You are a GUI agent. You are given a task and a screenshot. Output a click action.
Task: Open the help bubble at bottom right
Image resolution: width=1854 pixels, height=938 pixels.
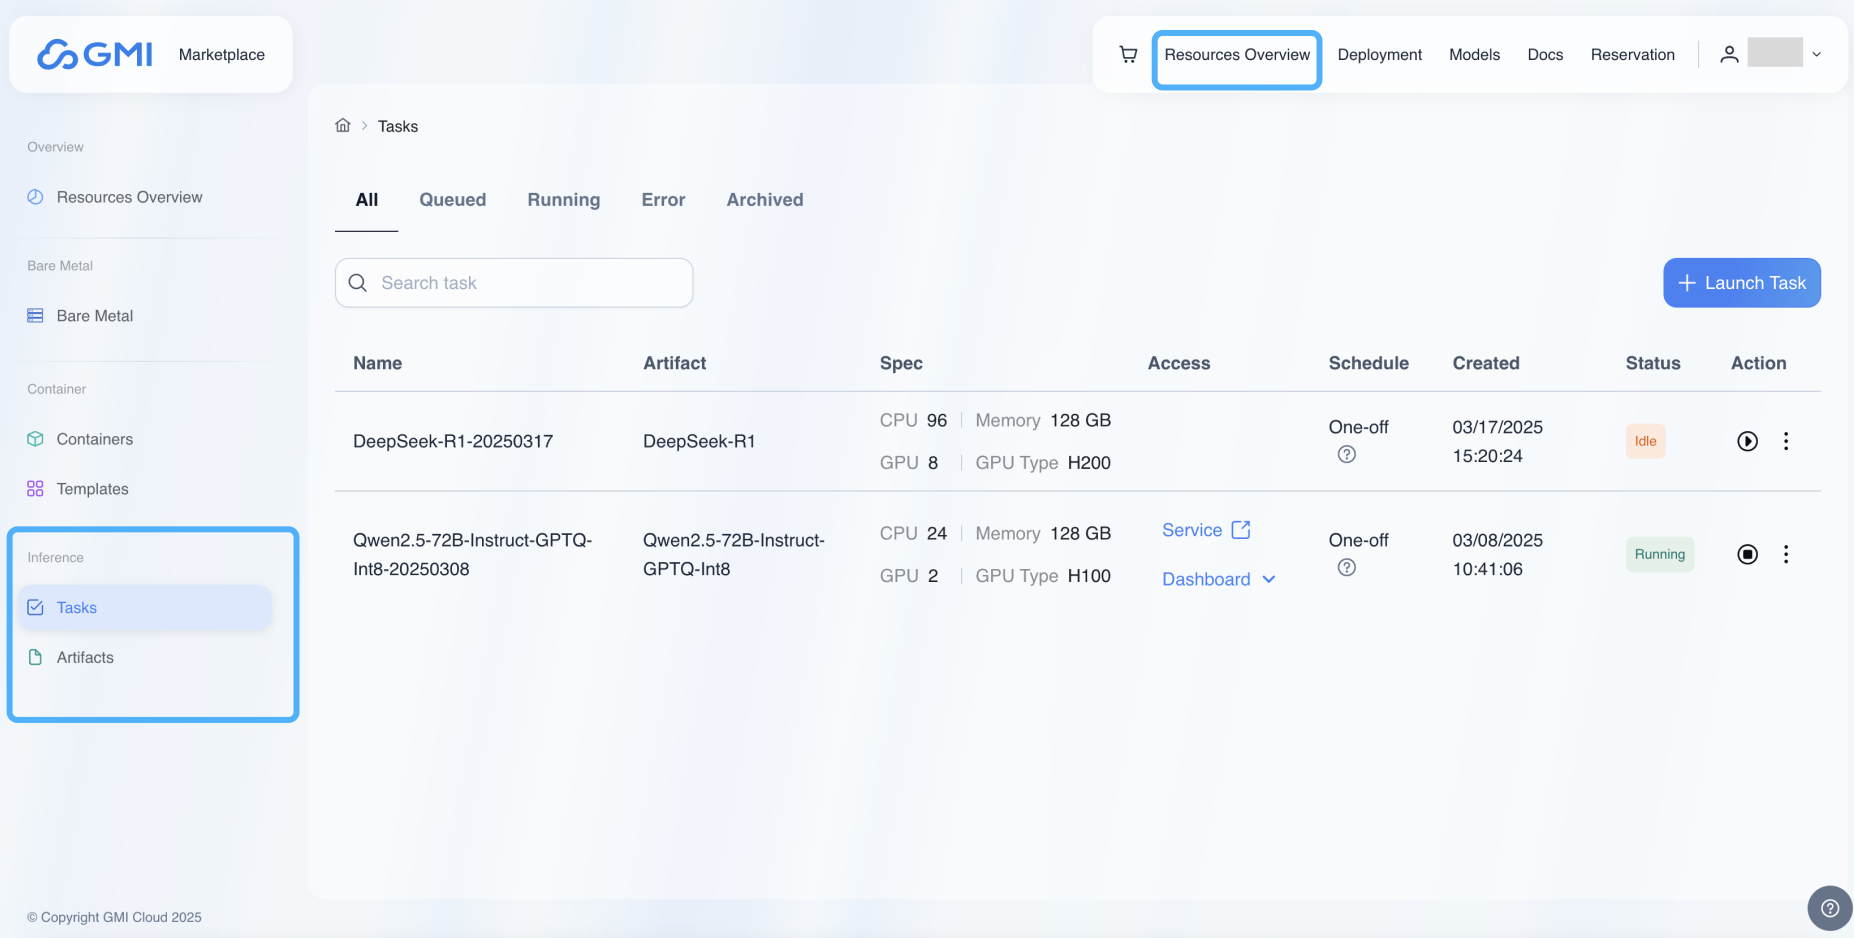(x=1830, y=908)
